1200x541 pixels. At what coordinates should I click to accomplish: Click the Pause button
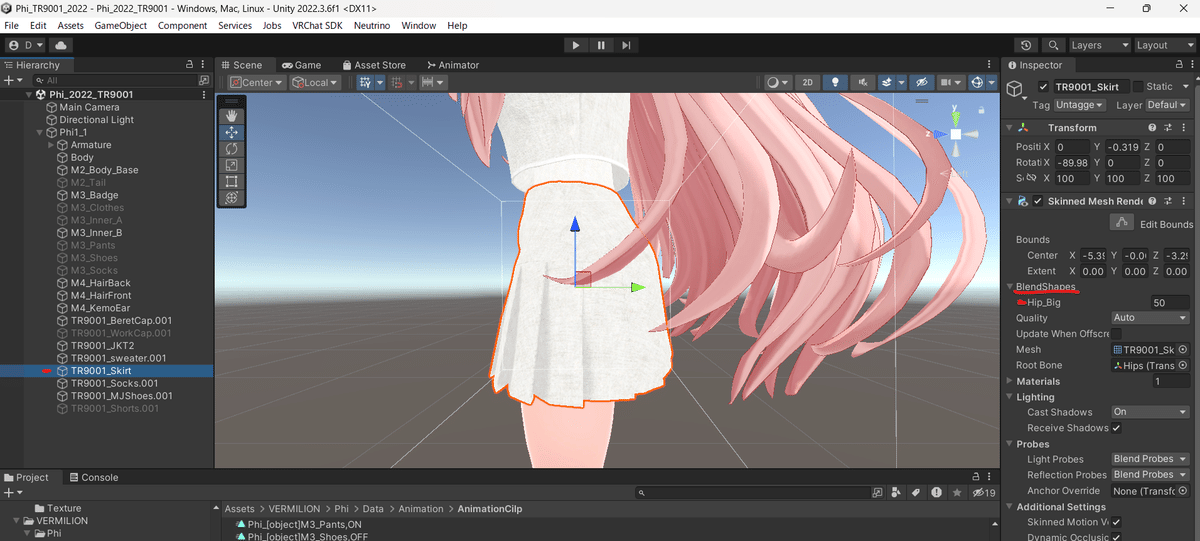coord(601,45)
